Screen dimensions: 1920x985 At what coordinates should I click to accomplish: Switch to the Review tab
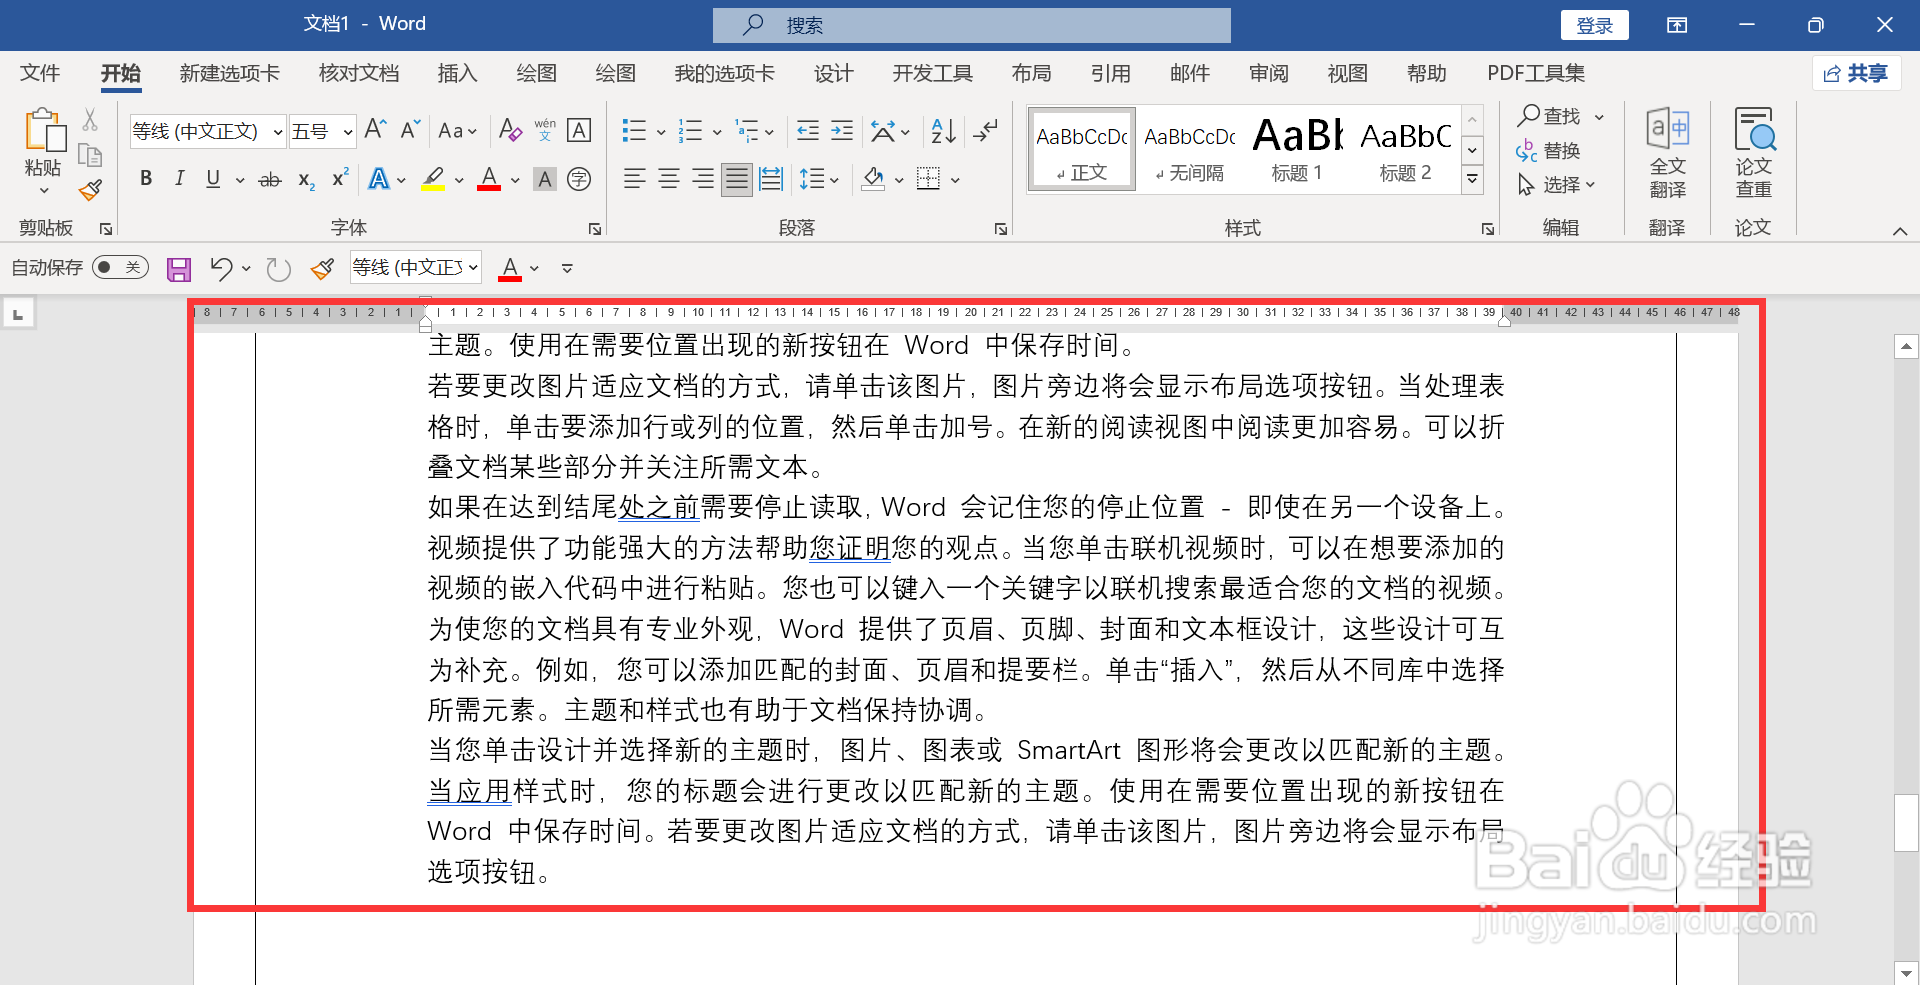pos(1269,73)
